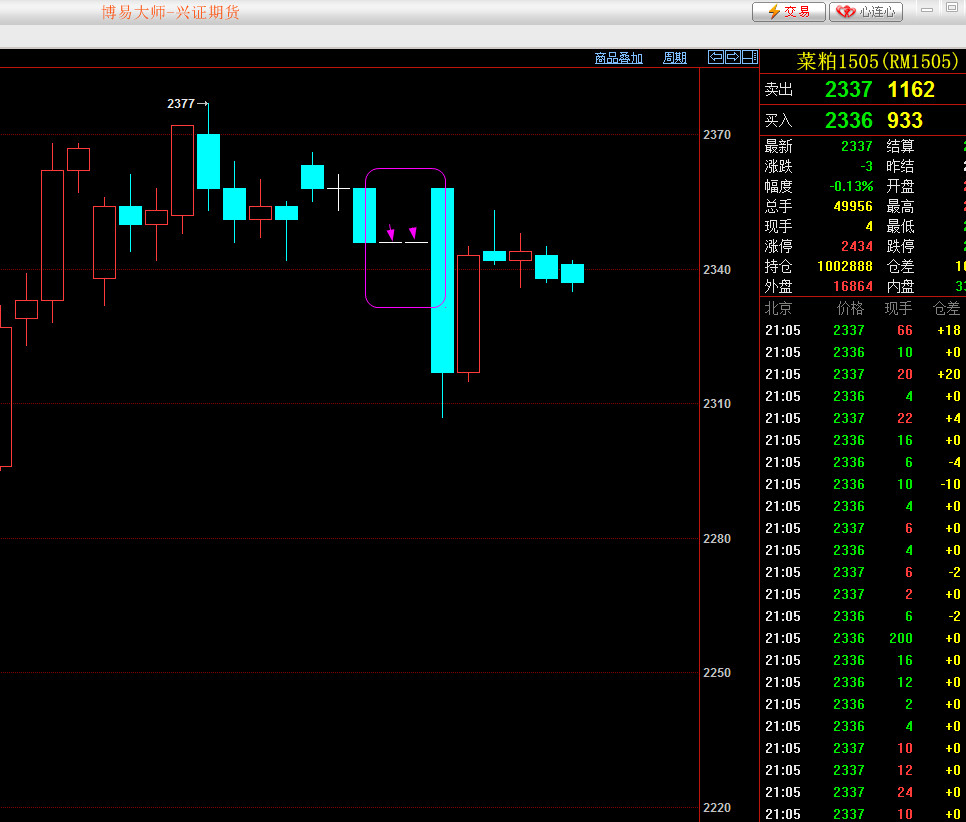Select the leftmost magenta arrow marker
966x822 pixels.
pos(391,232)
